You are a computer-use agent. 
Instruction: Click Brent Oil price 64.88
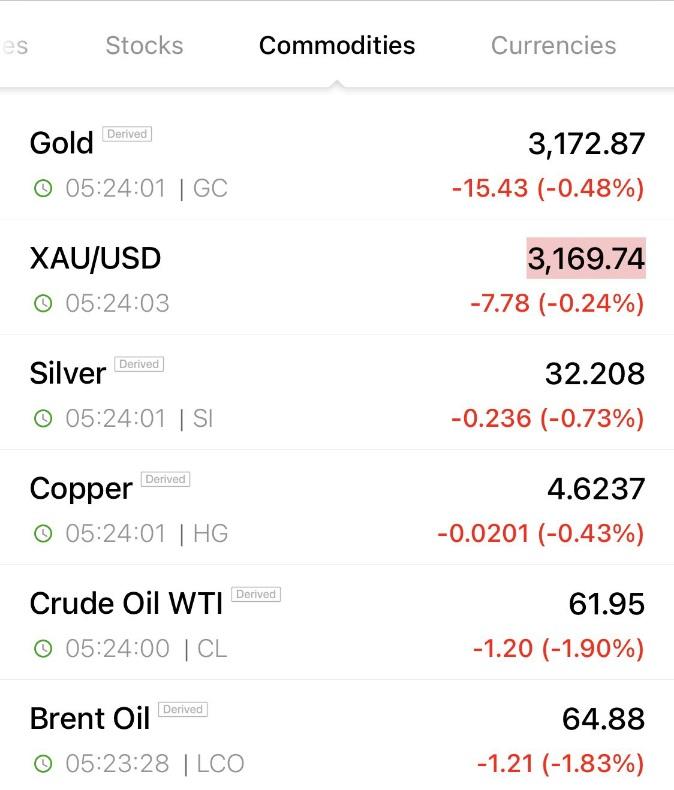tap(603, 718)
